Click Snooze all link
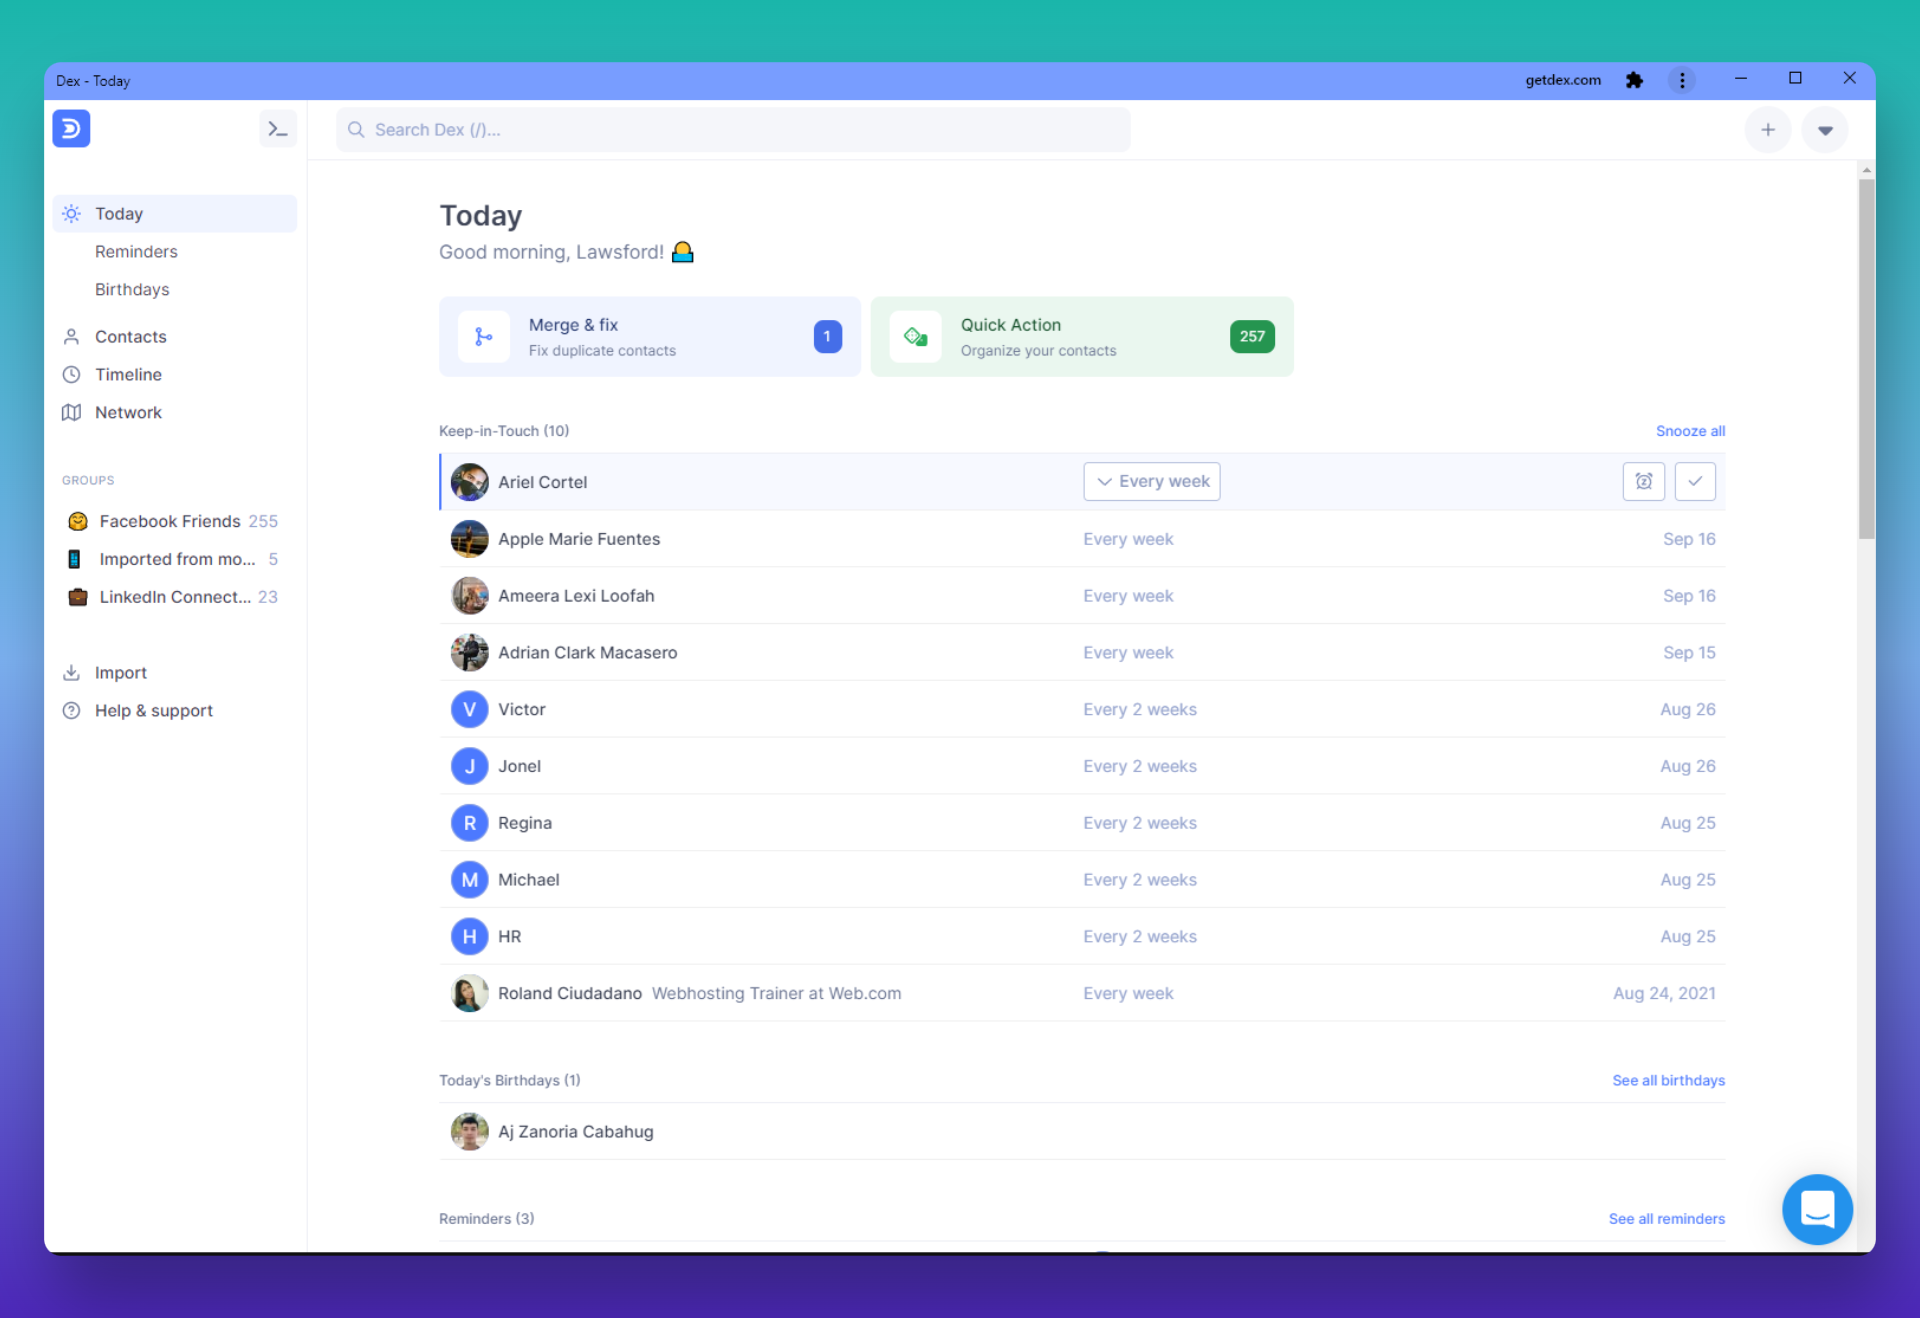Image resolution: width=1920 pixels, height=1318 pixels. (1690, 431)
